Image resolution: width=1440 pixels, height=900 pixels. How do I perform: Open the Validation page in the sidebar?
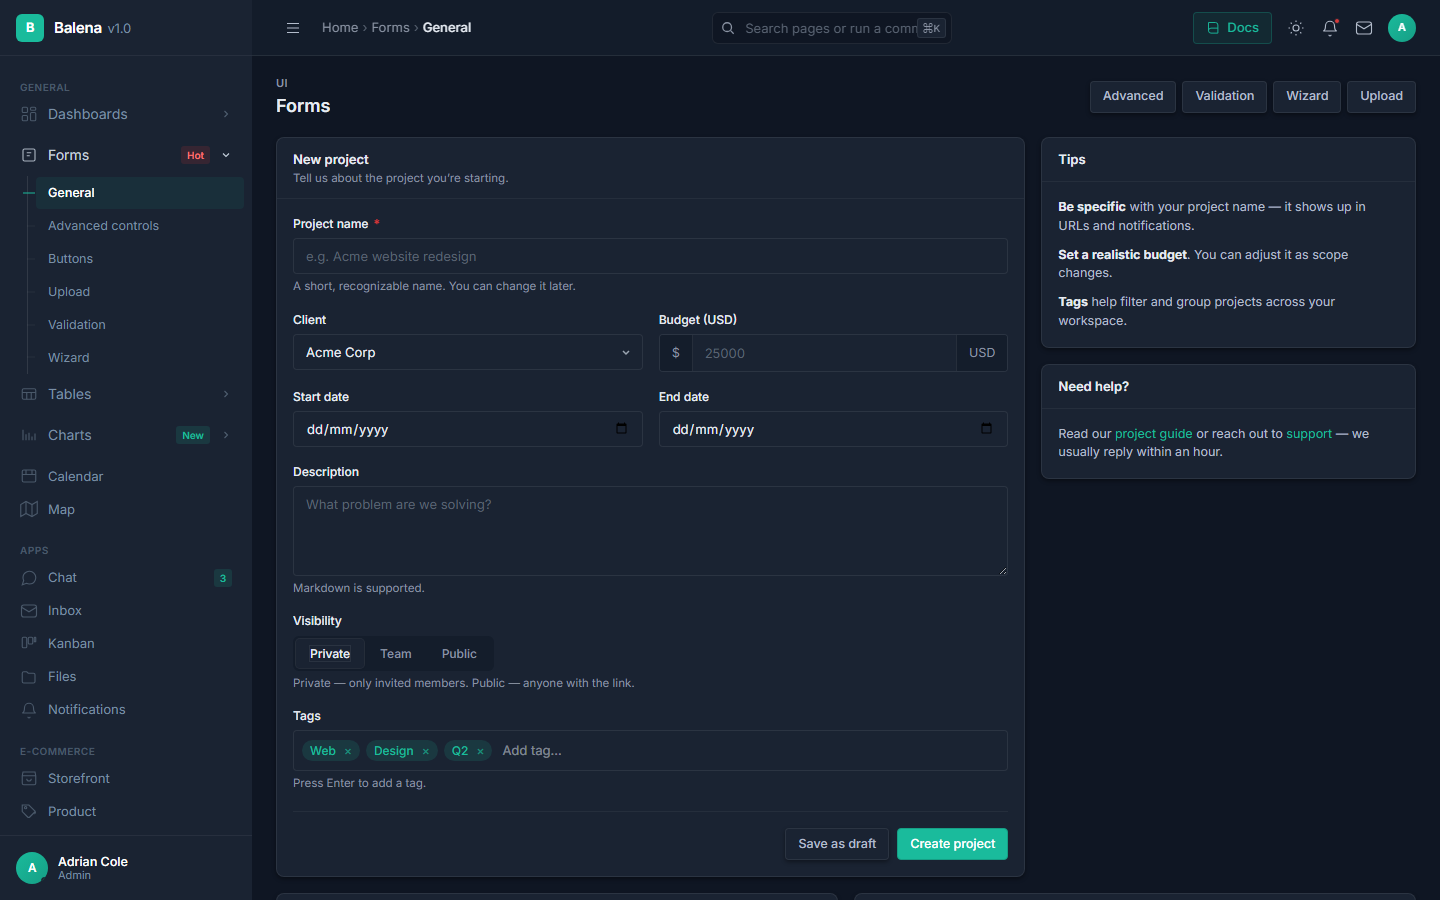point(140,325)
